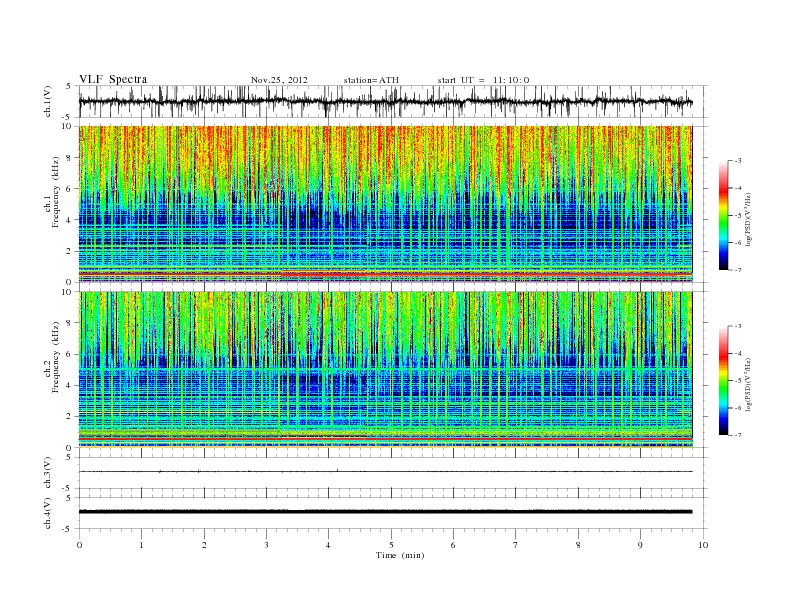Click time axis tick label "8"

578,545
